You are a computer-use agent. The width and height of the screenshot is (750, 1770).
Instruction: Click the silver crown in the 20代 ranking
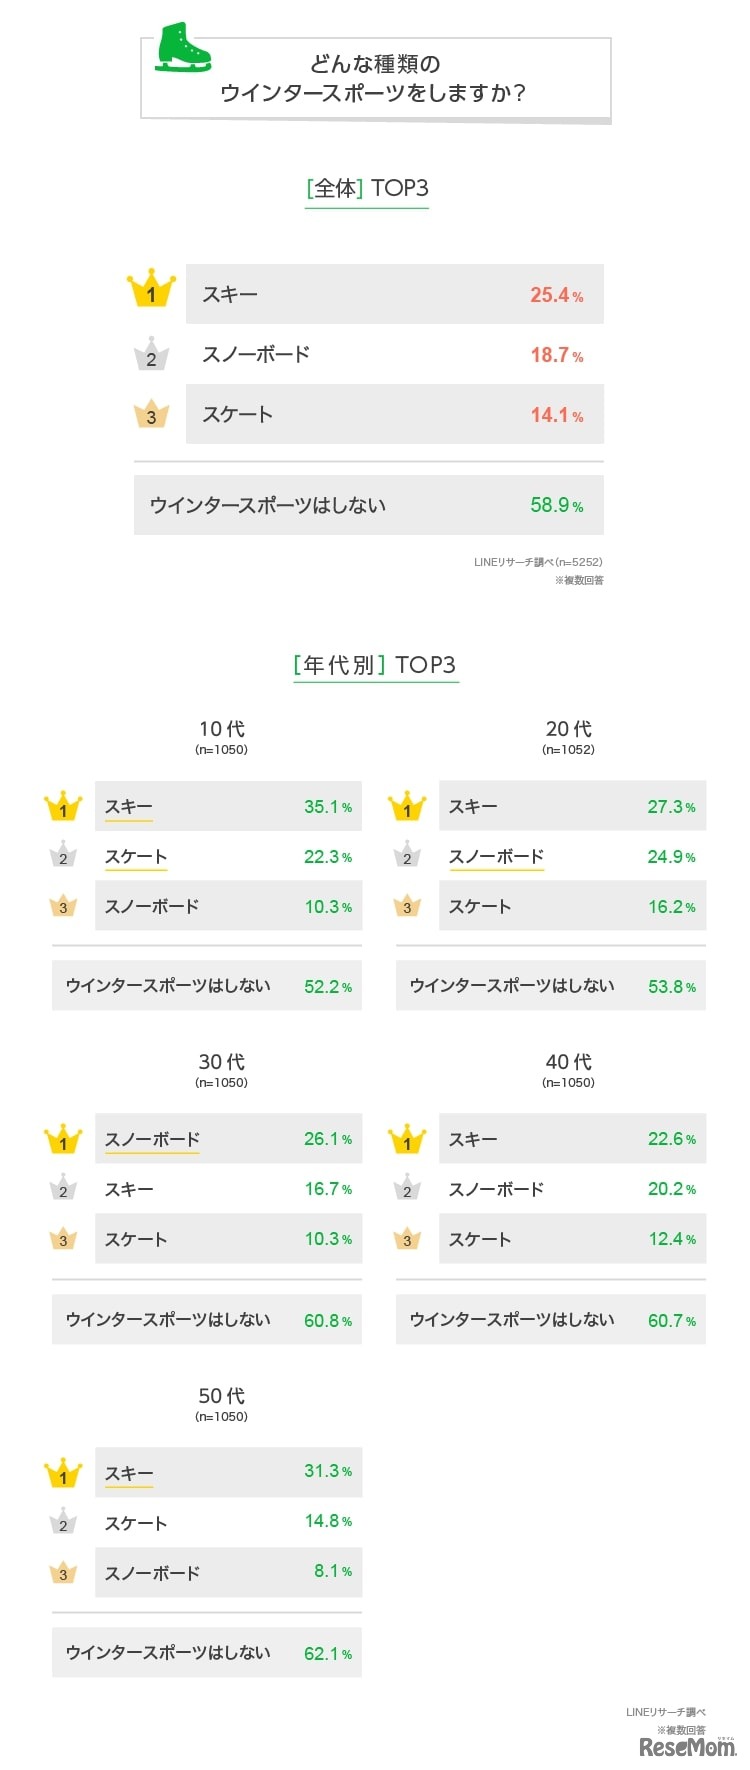407,857
